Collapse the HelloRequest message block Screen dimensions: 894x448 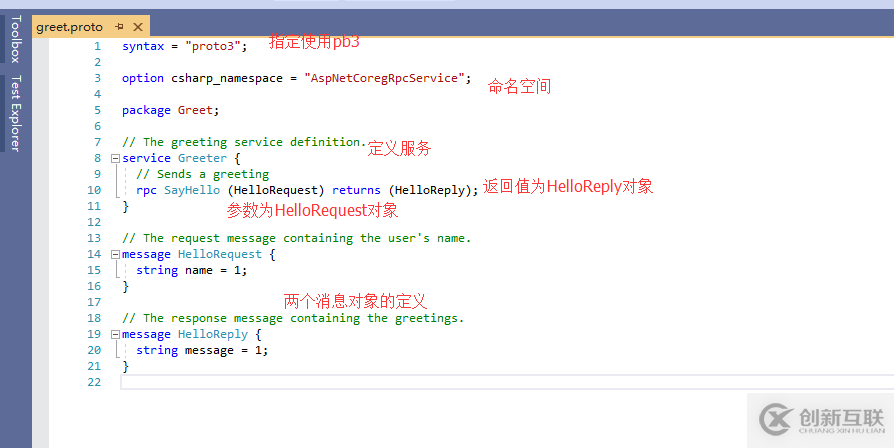pos(115,254)
